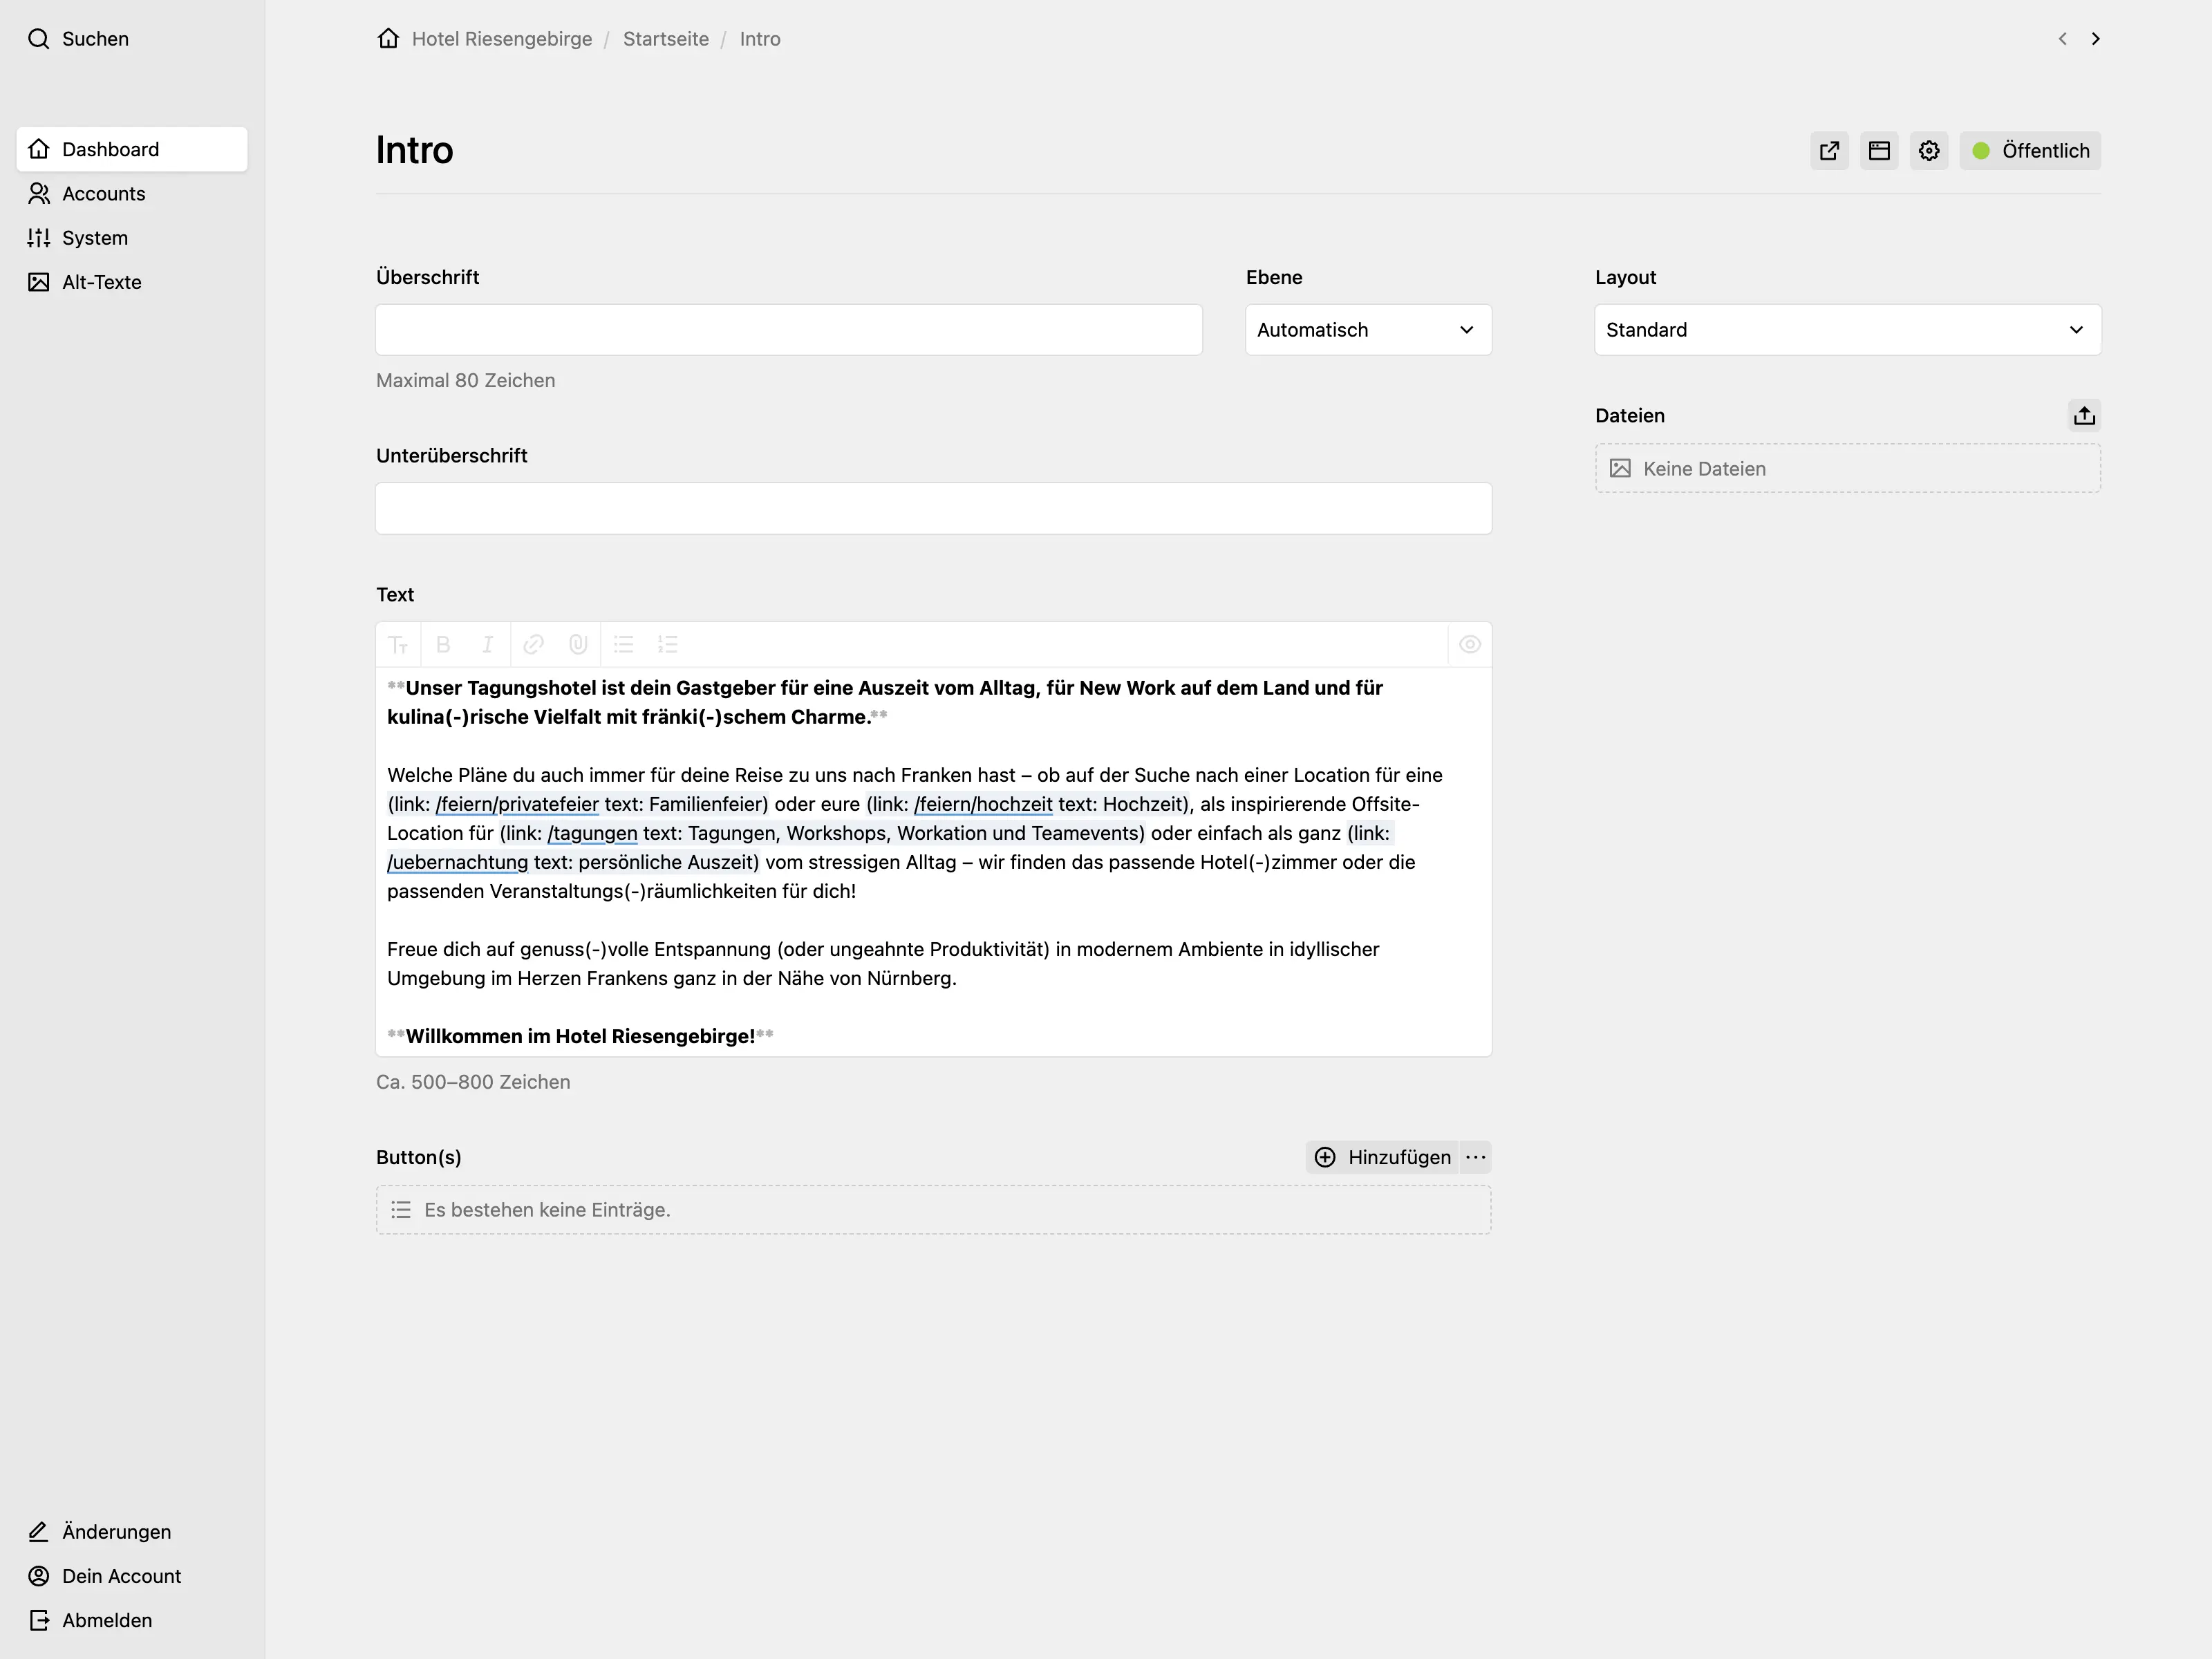2212x1659 pixels.
Task: Click the Dateien upload icon
Action: click(2084, 415)
